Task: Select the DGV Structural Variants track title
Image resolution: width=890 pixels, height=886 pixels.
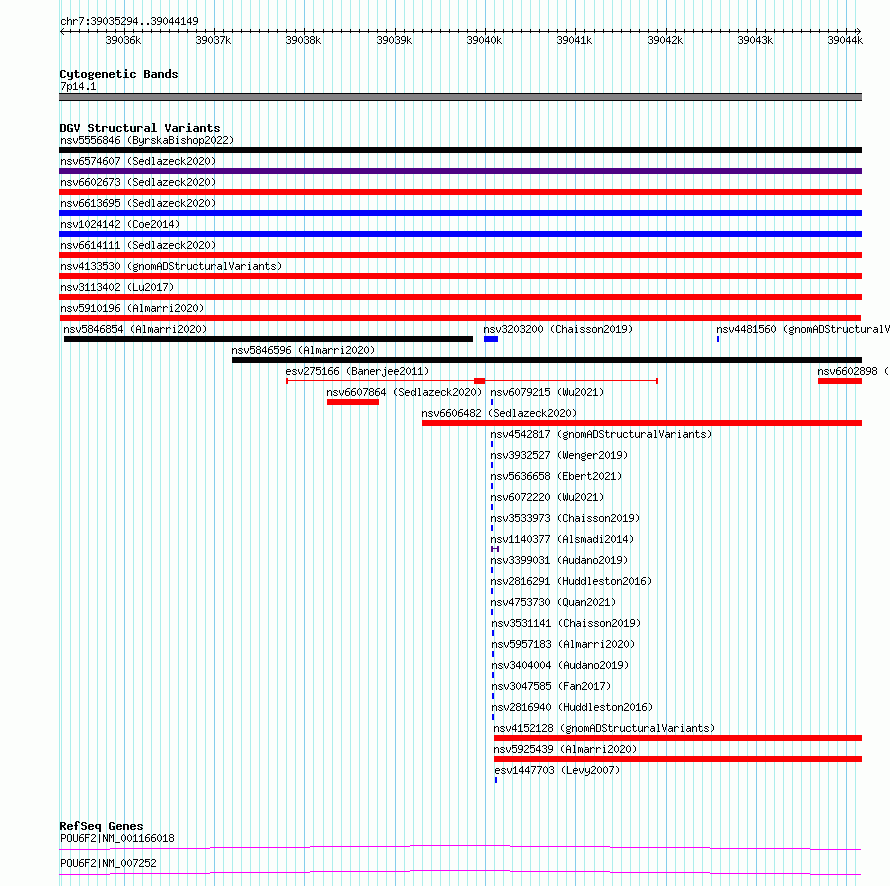Action: tap(140, 128)
